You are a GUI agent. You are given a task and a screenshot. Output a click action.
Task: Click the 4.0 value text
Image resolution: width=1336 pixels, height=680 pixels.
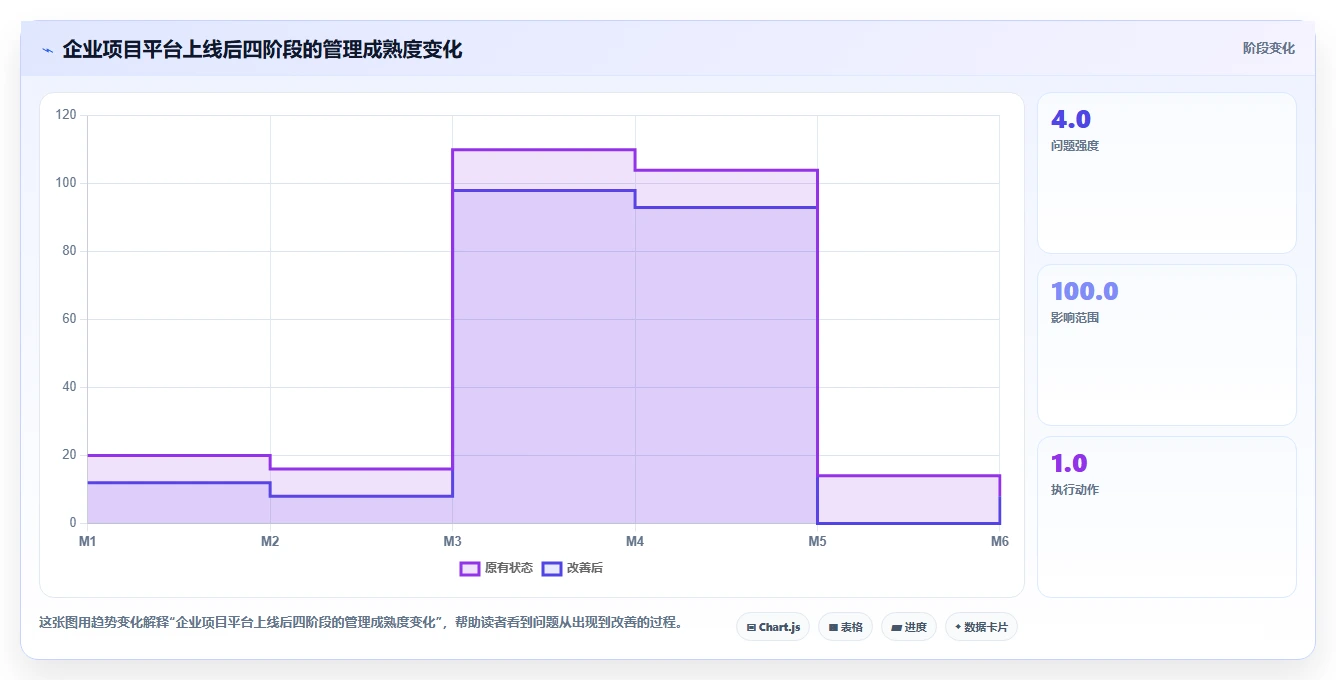pyautogui.click(x=1071, y=119)
